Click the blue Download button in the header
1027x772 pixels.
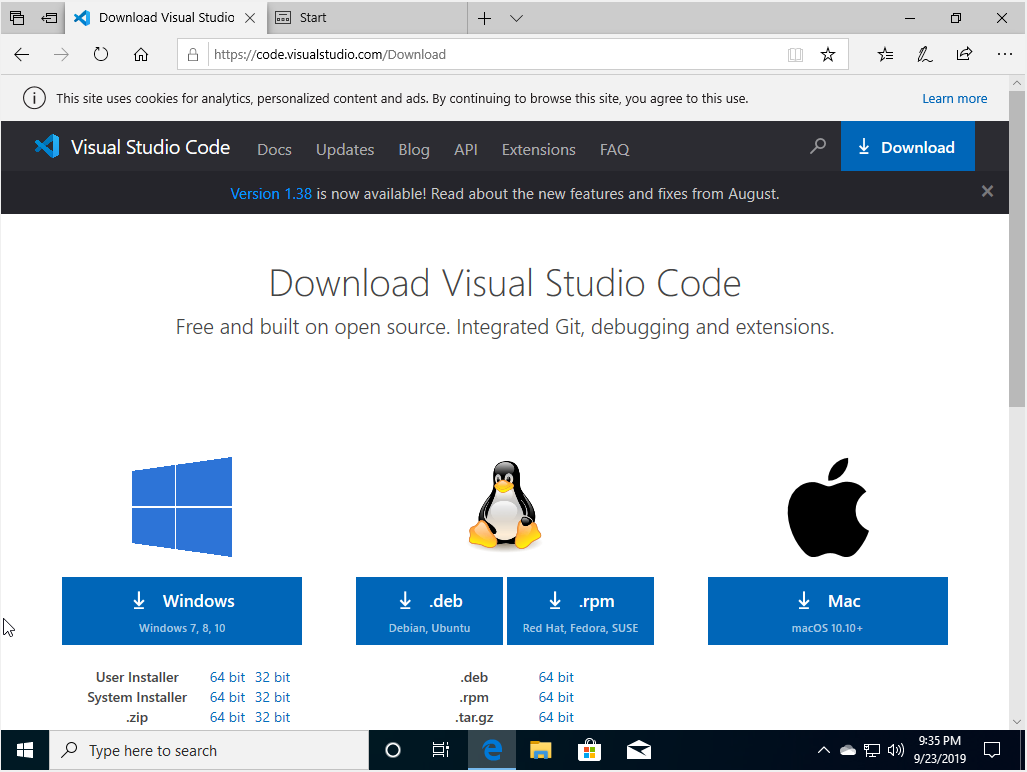(x=907, y=146)
